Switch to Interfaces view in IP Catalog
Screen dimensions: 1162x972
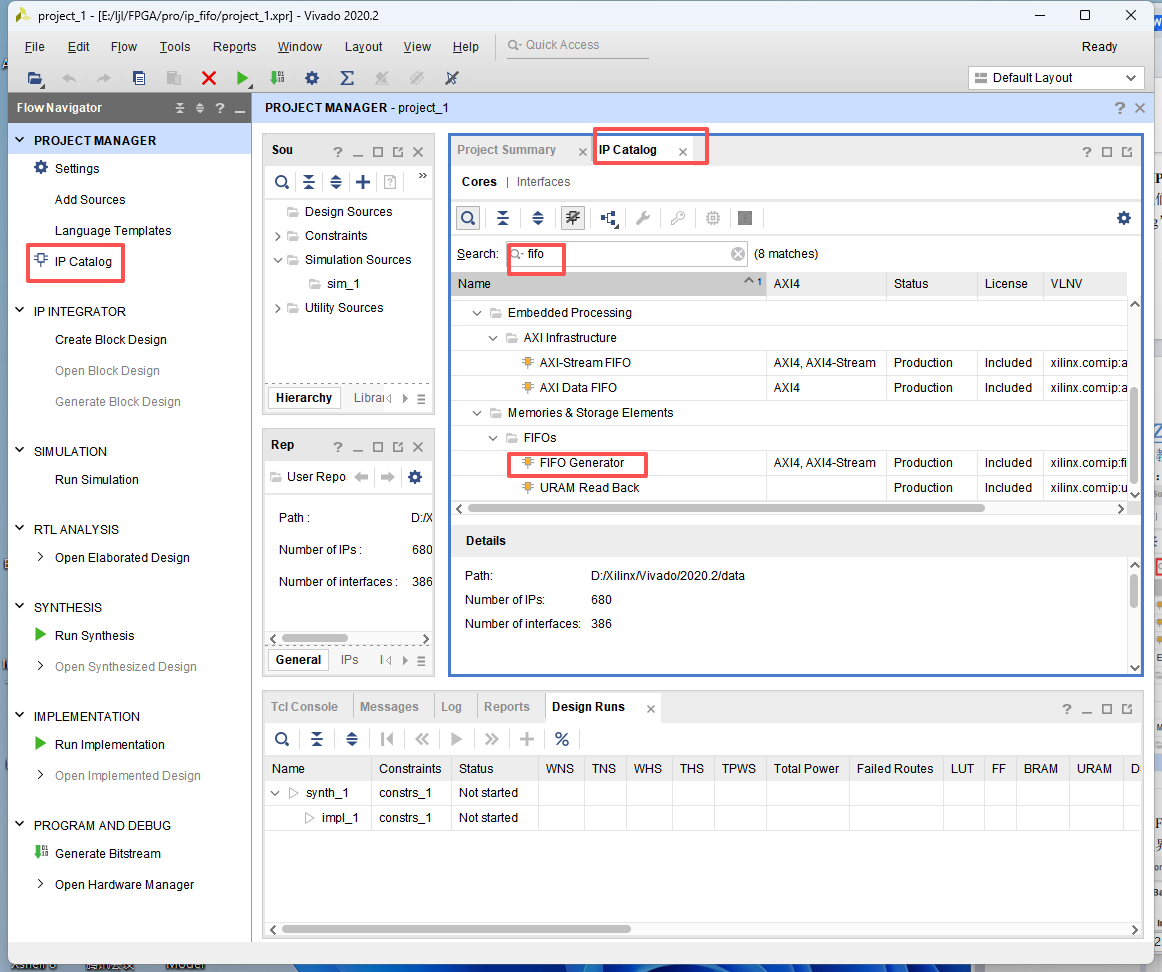(x=543, y=182)
